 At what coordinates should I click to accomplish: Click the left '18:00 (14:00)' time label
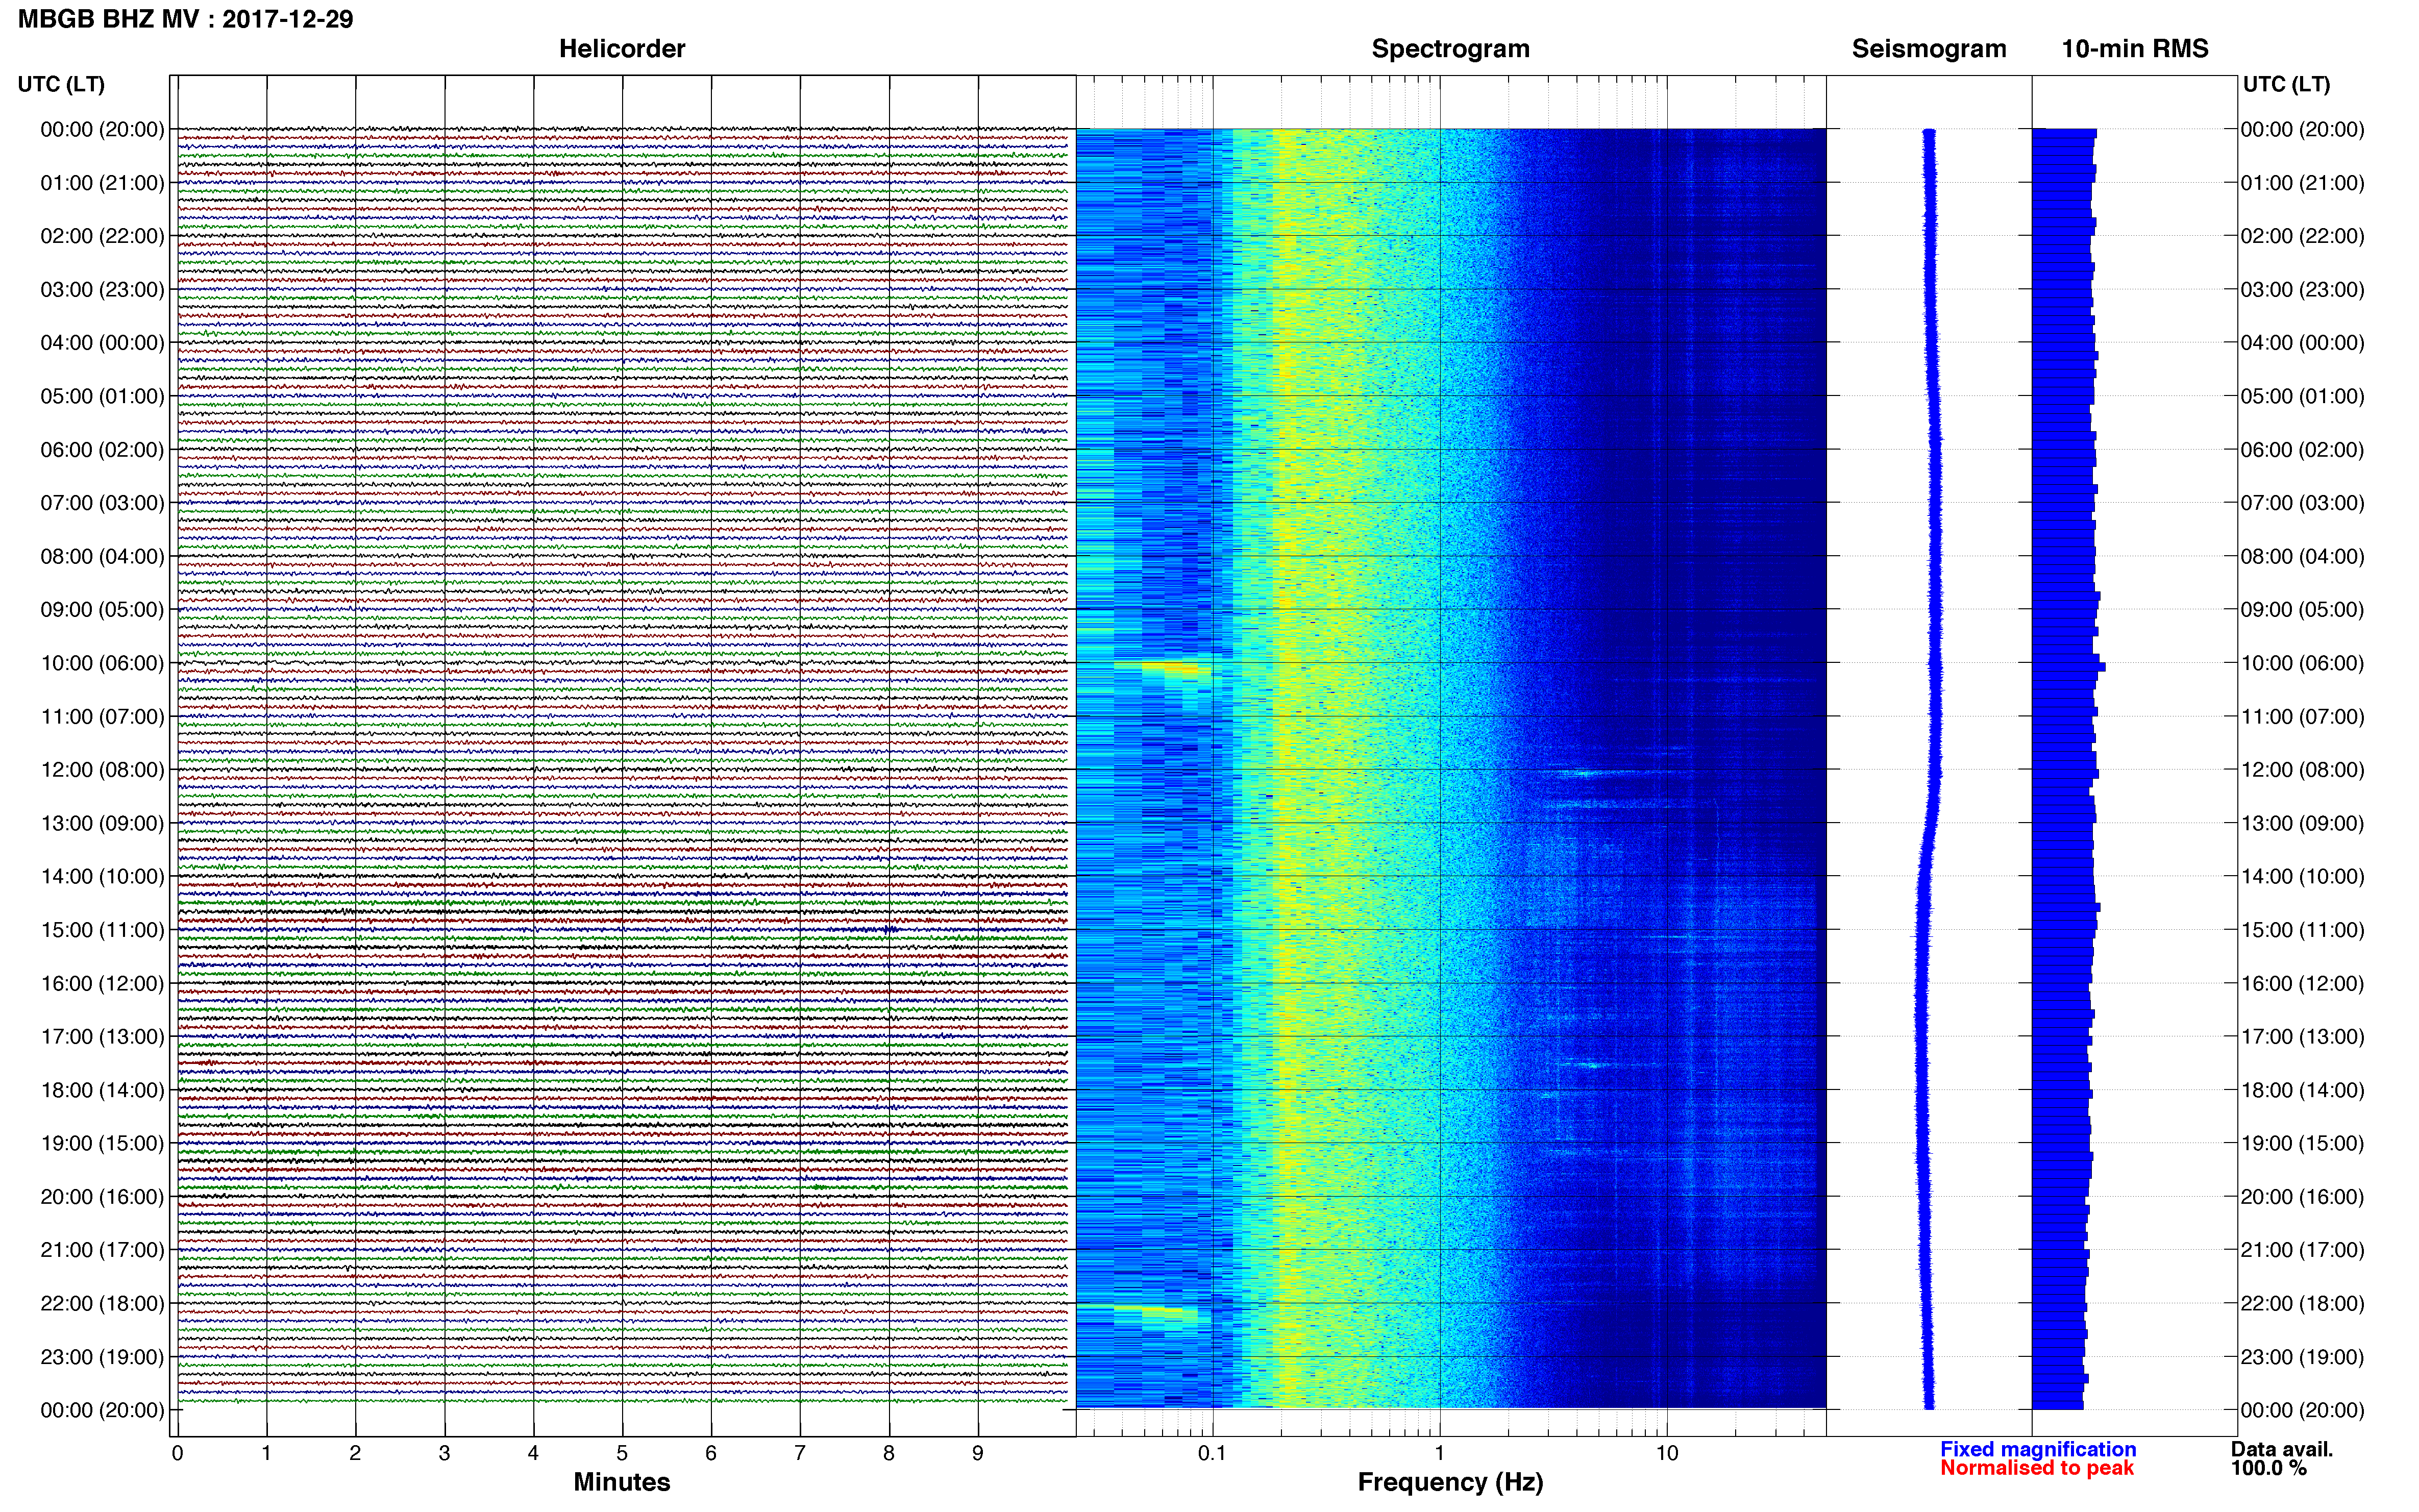click(x=102, y=1090)
